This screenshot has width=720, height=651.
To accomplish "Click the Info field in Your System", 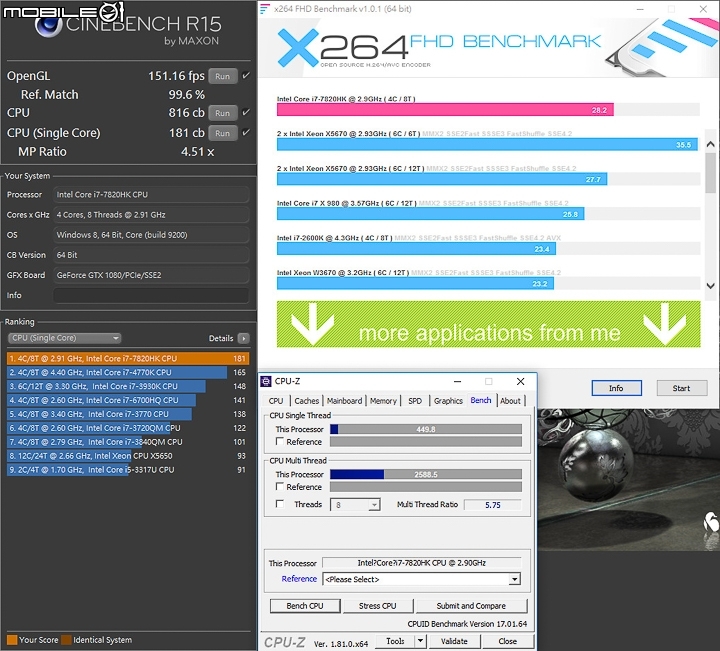I will tap(151, 295).
